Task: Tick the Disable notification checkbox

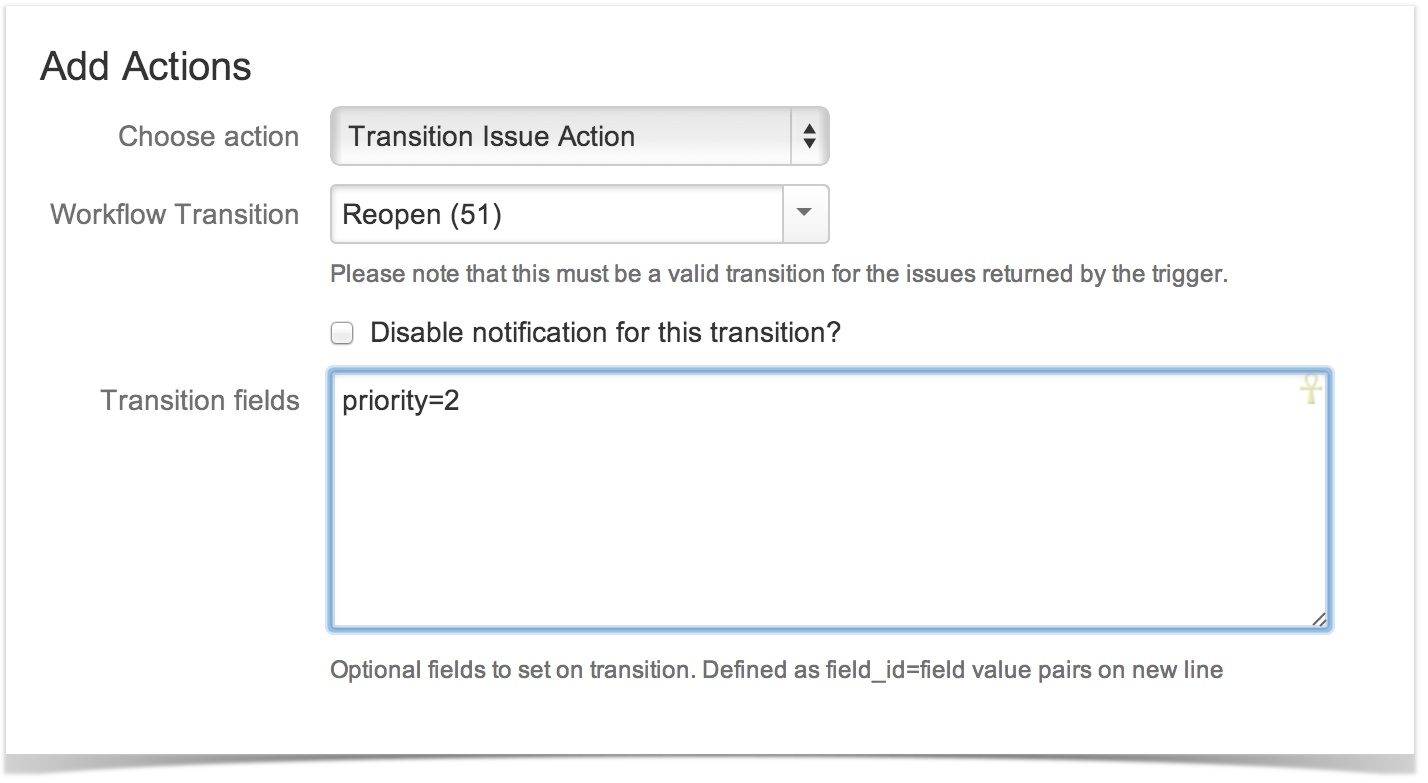Action: pos(343,334)
